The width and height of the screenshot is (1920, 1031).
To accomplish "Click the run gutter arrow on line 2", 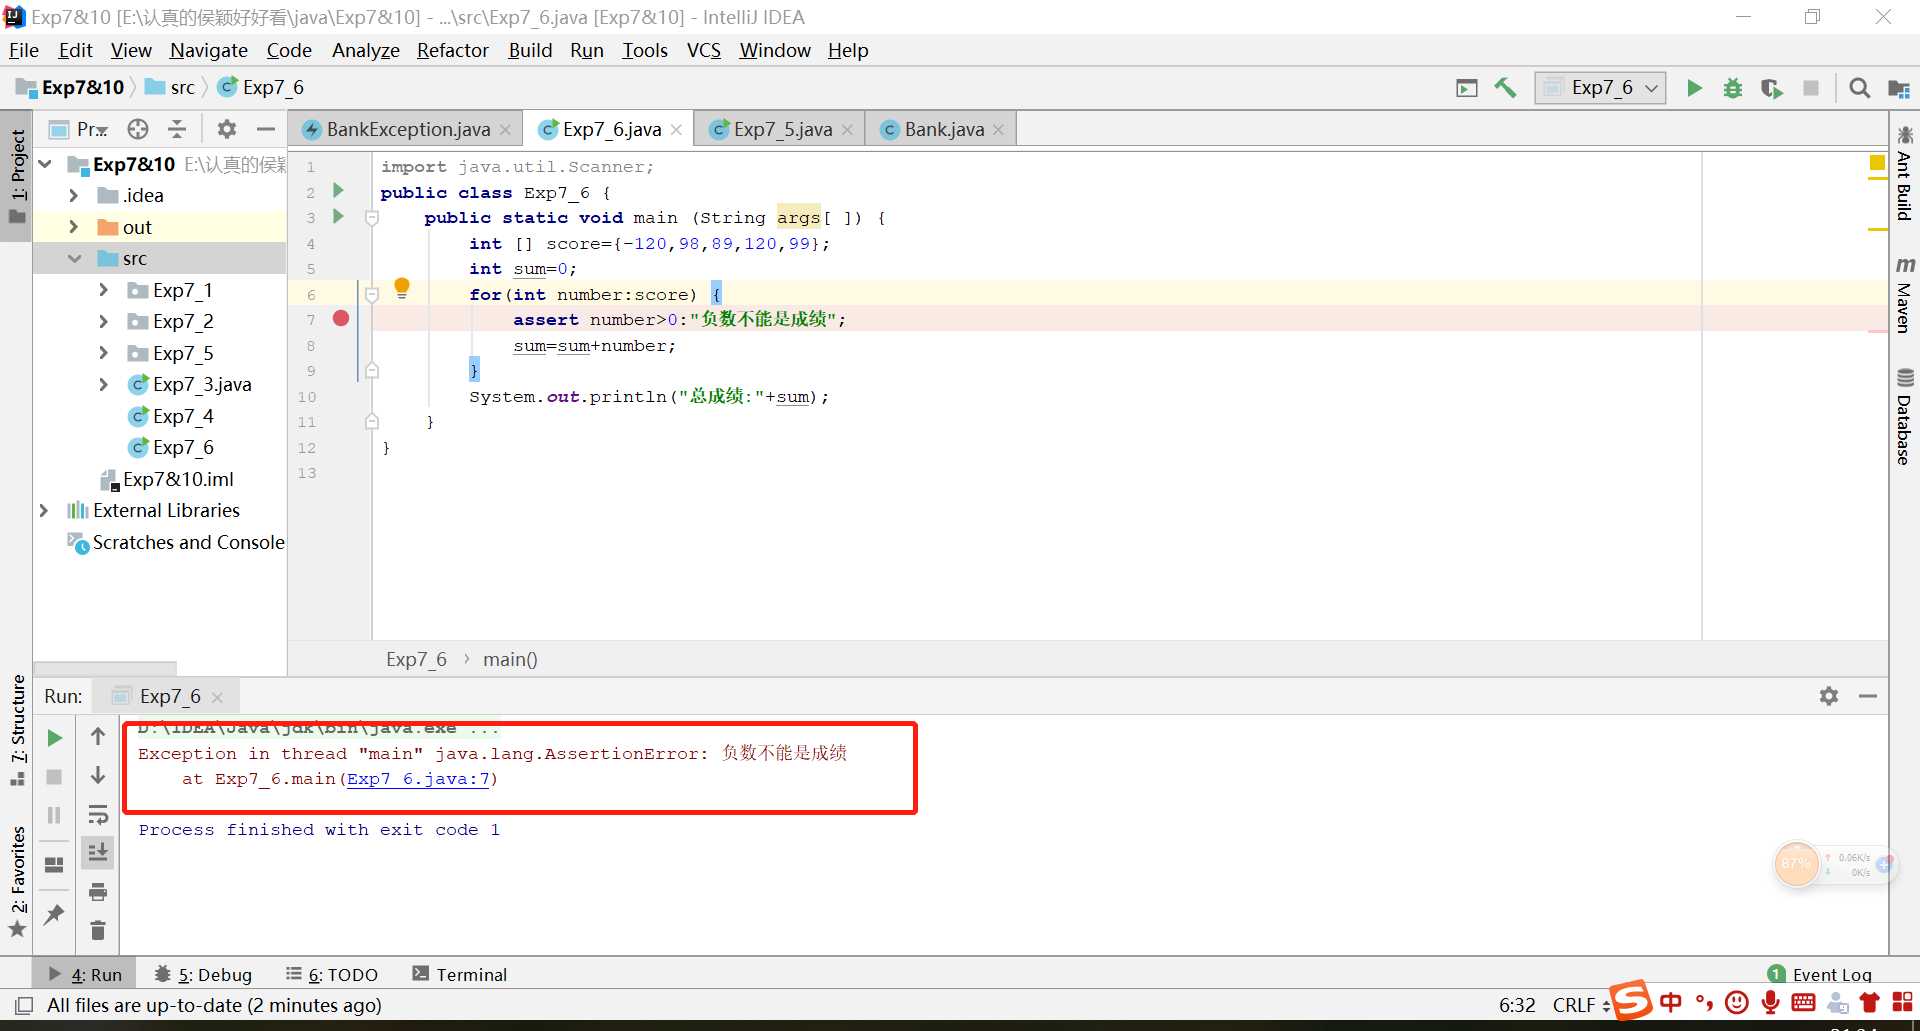I will (x=338, y=191).
